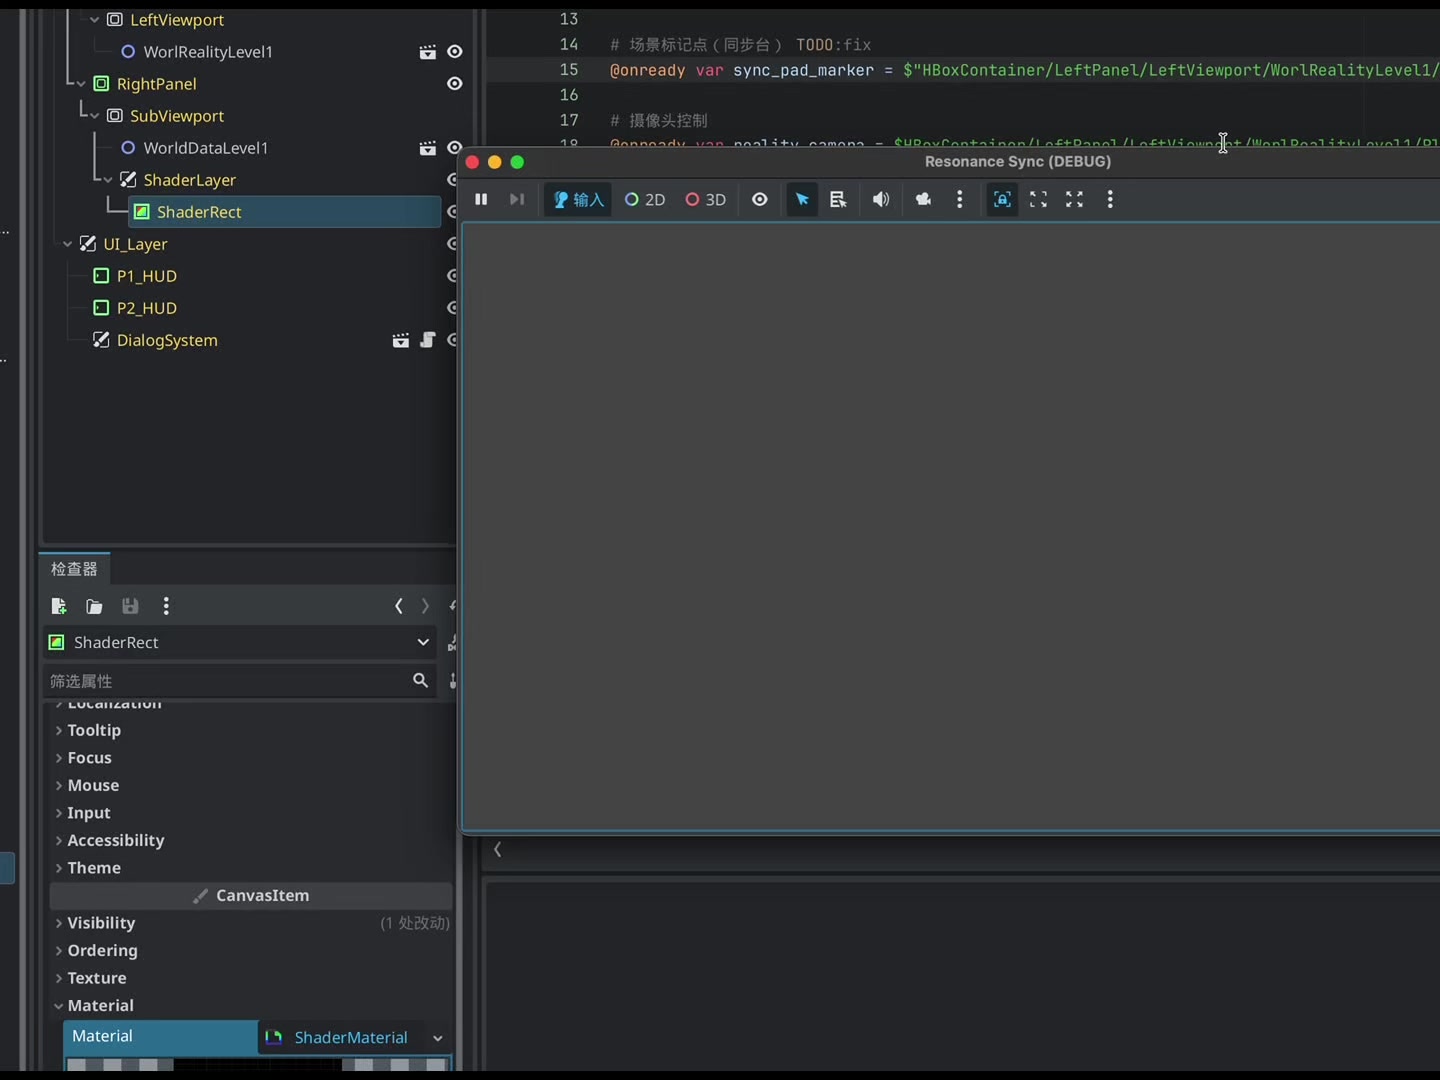Image resolution: width=1440 pixels, height=1080 pixels.
Task: Click the 输入 input button
Action: point(579,200)
